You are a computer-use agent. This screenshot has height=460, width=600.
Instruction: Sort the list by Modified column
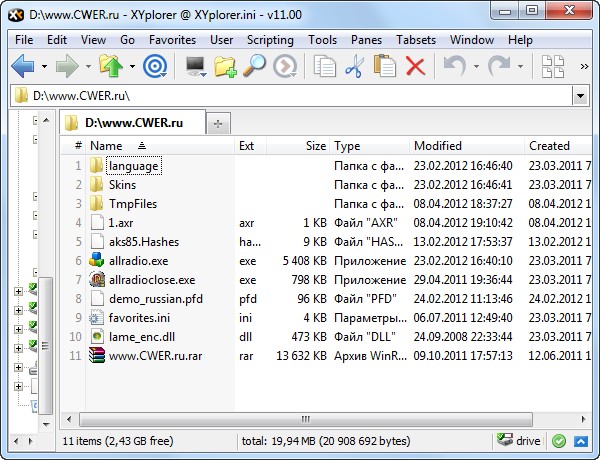click(x=438, y=146)
